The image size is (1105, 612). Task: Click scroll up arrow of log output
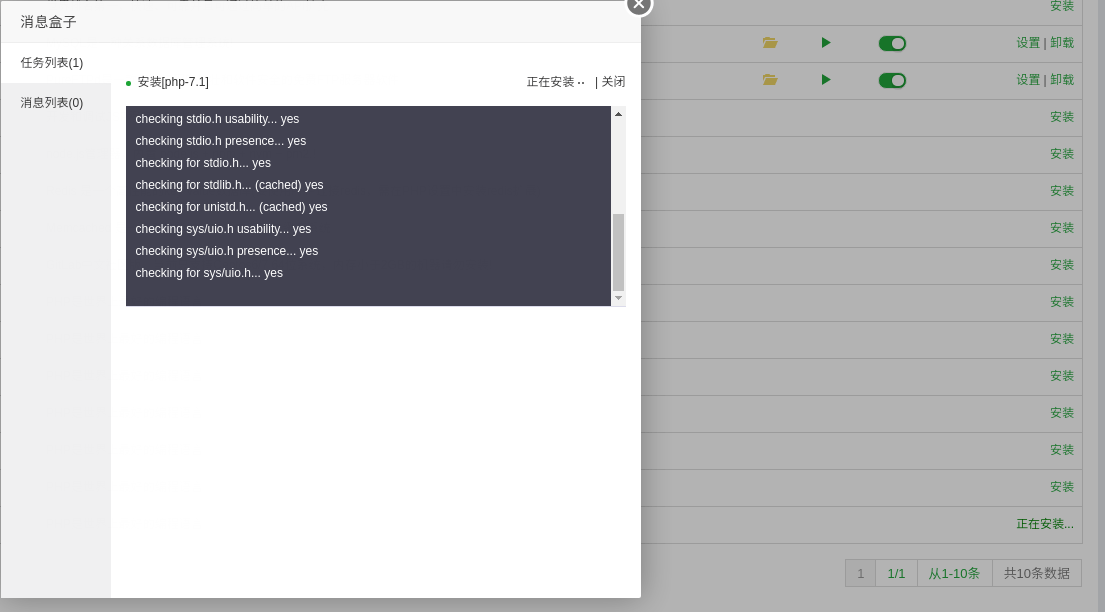click(618, 114)
